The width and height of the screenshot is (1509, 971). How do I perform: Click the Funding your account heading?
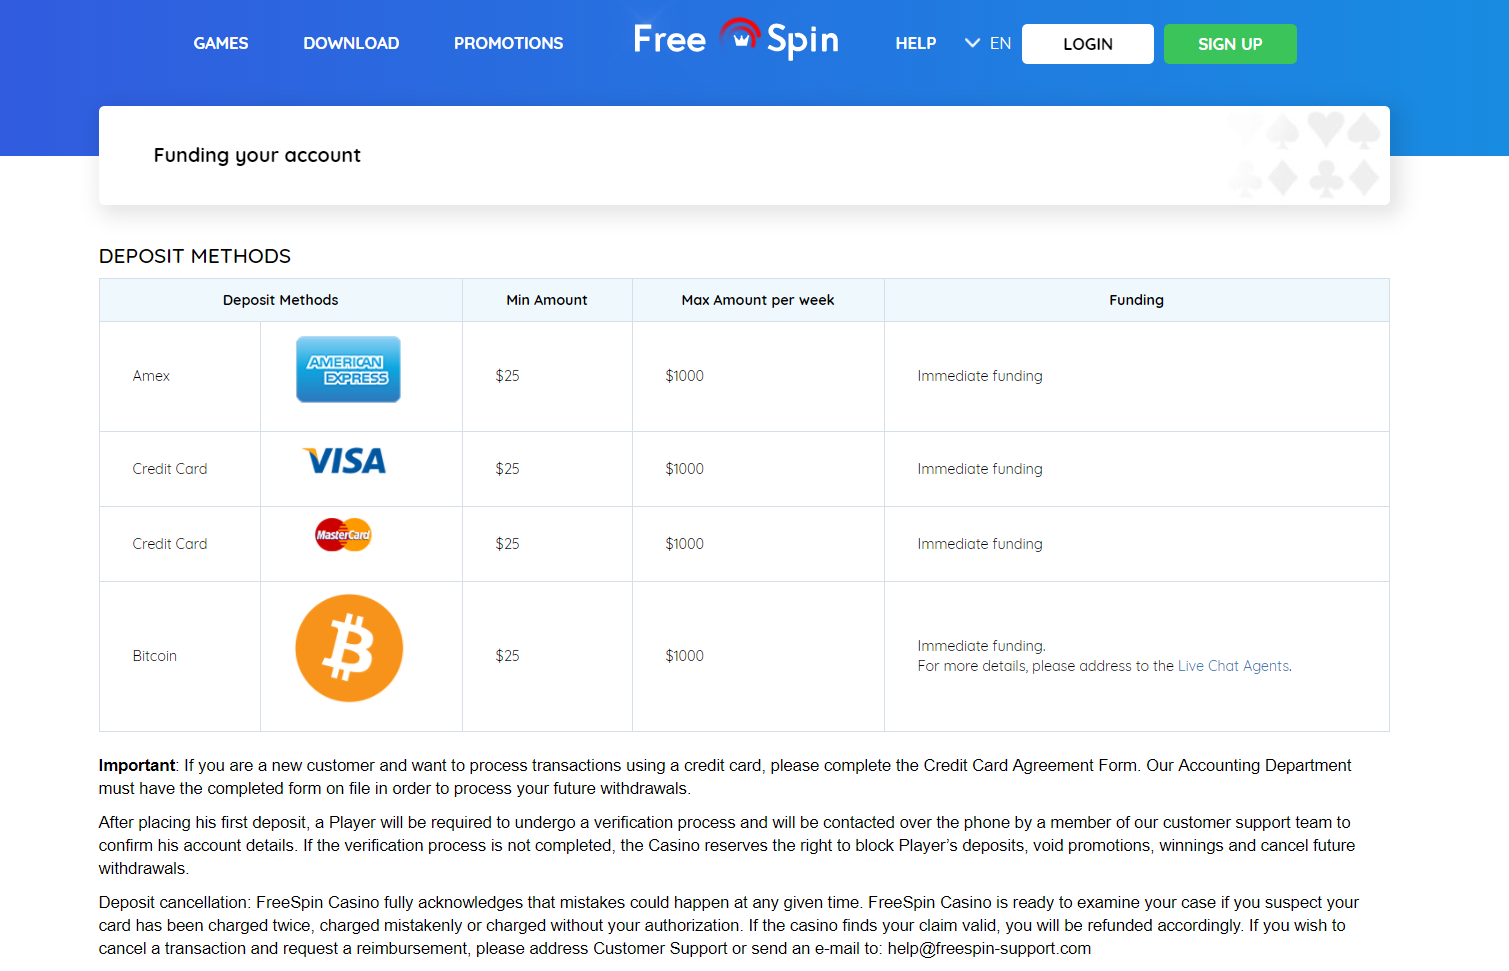tap(257, 155)
